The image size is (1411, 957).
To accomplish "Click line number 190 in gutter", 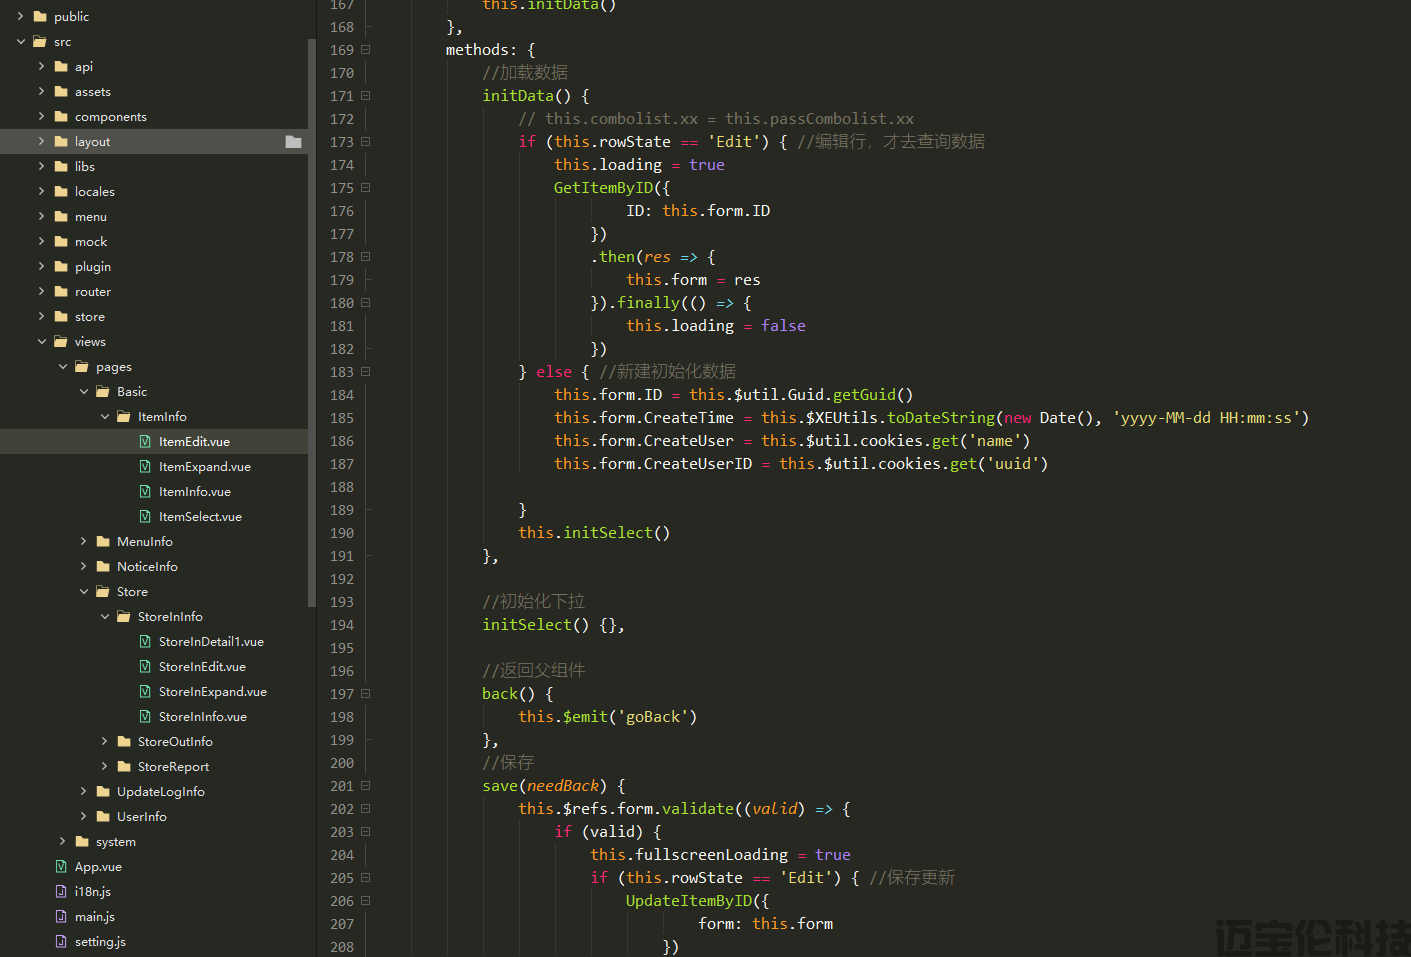I will 342,533.
